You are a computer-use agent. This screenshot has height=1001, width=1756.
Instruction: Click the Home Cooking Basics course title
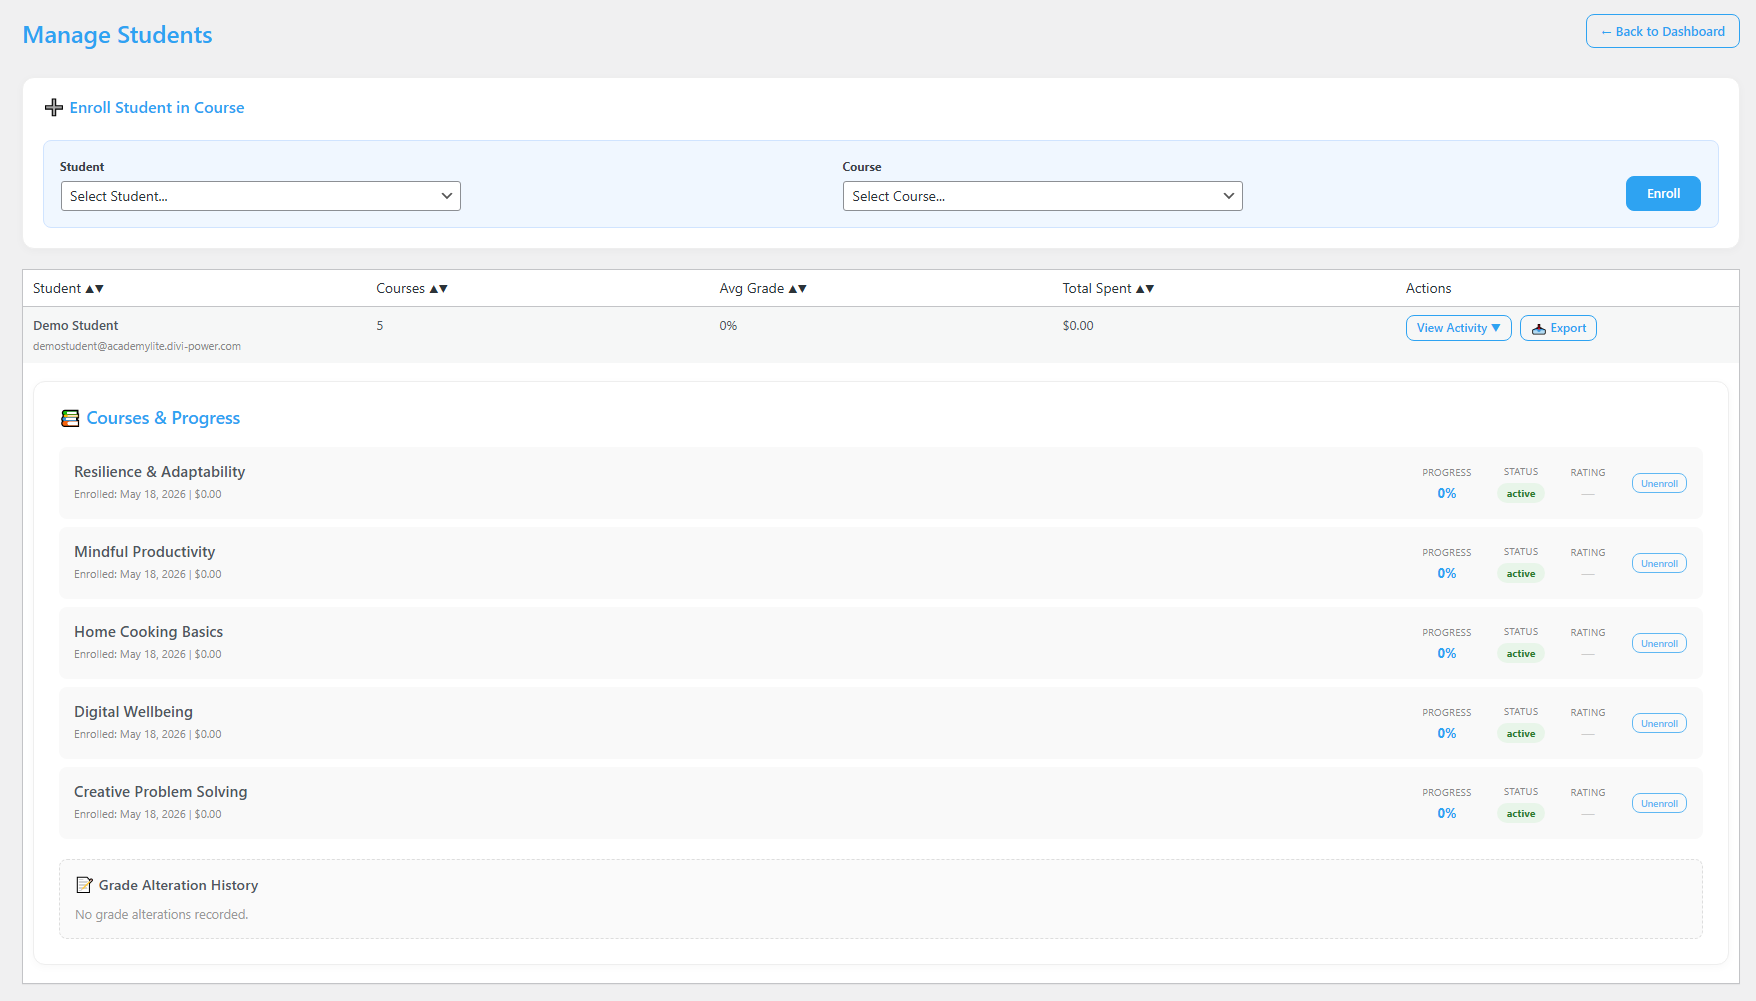click(149, 632)
